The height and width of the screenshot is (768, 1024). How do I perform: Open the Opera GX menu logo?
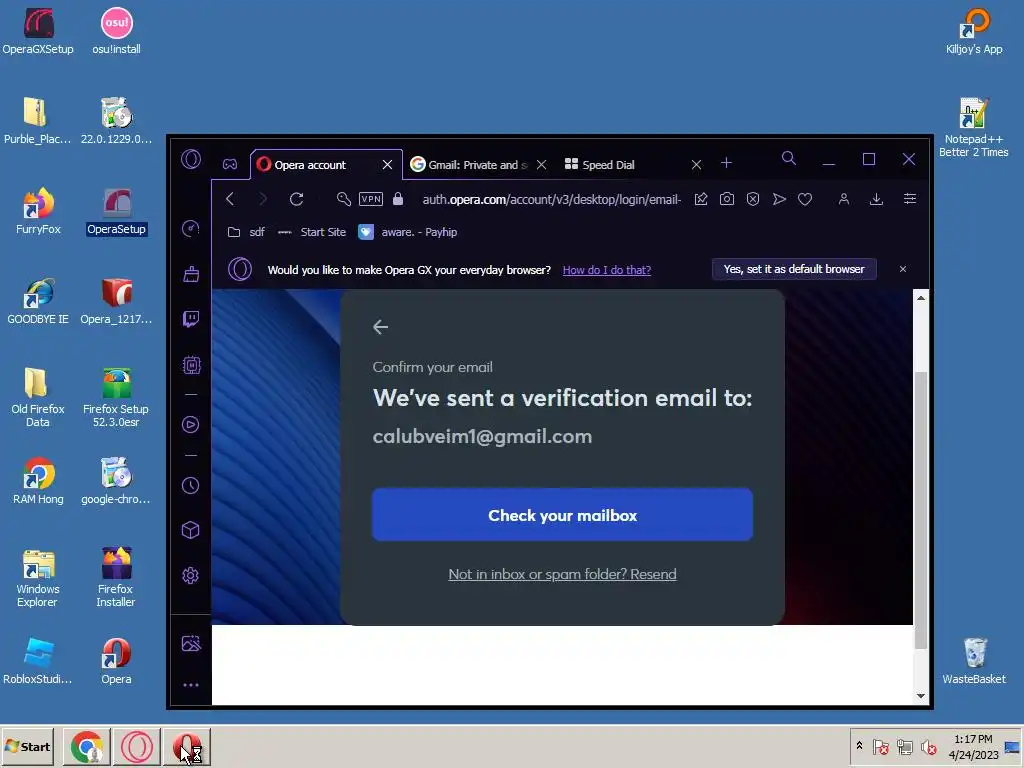(x=191, y=159)
